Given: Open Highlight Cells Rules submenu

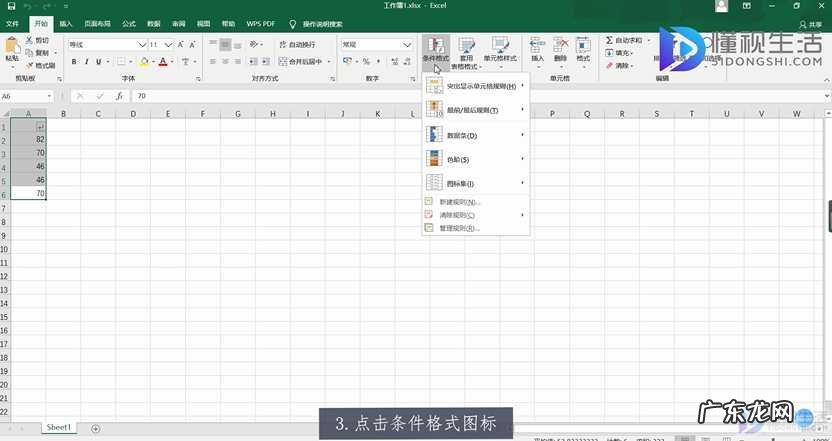Looking at the screenshot, I should tap(476, 85).
